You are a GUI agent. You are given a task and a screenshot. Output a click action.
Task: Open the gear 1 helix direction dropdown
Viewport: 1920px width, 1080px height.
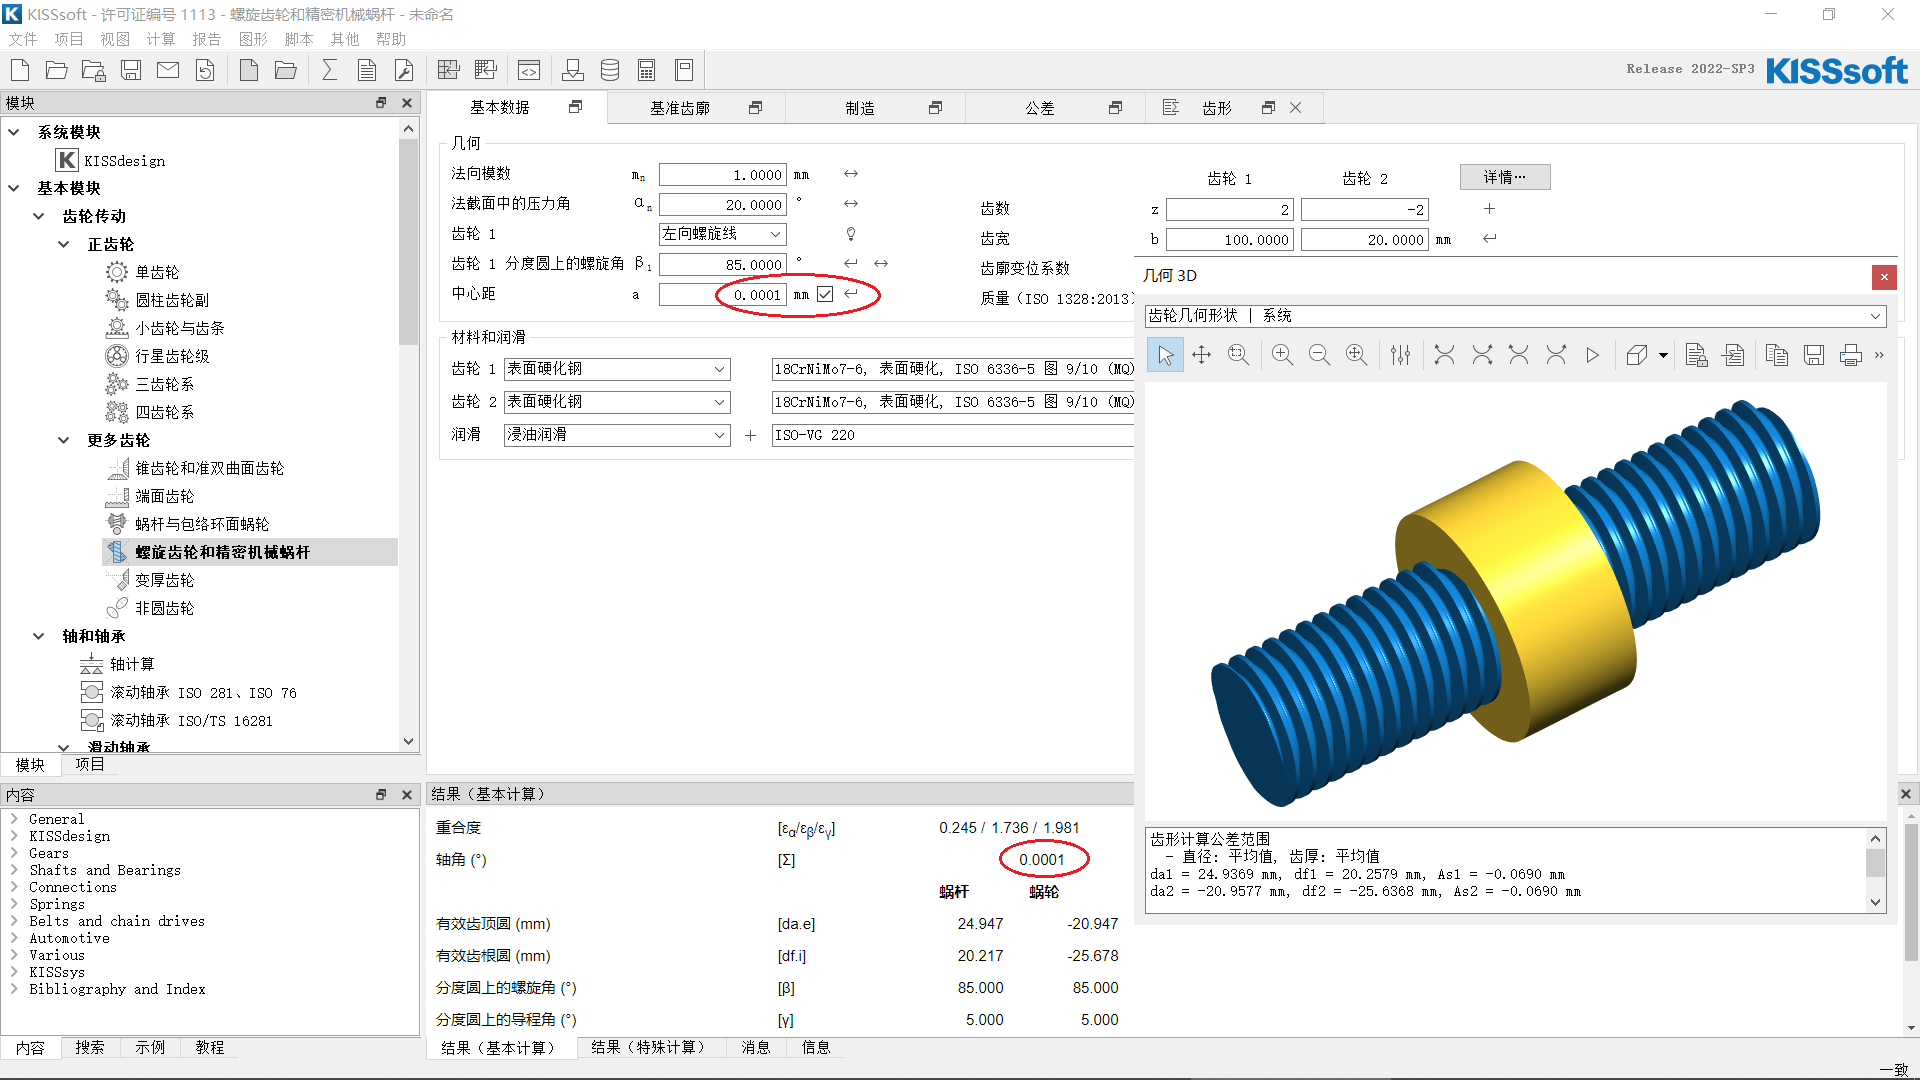(x=723, y=234)
